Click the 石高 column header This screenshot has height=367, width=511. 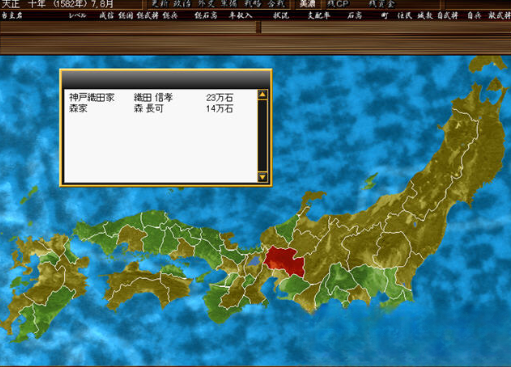coord(354,15)
